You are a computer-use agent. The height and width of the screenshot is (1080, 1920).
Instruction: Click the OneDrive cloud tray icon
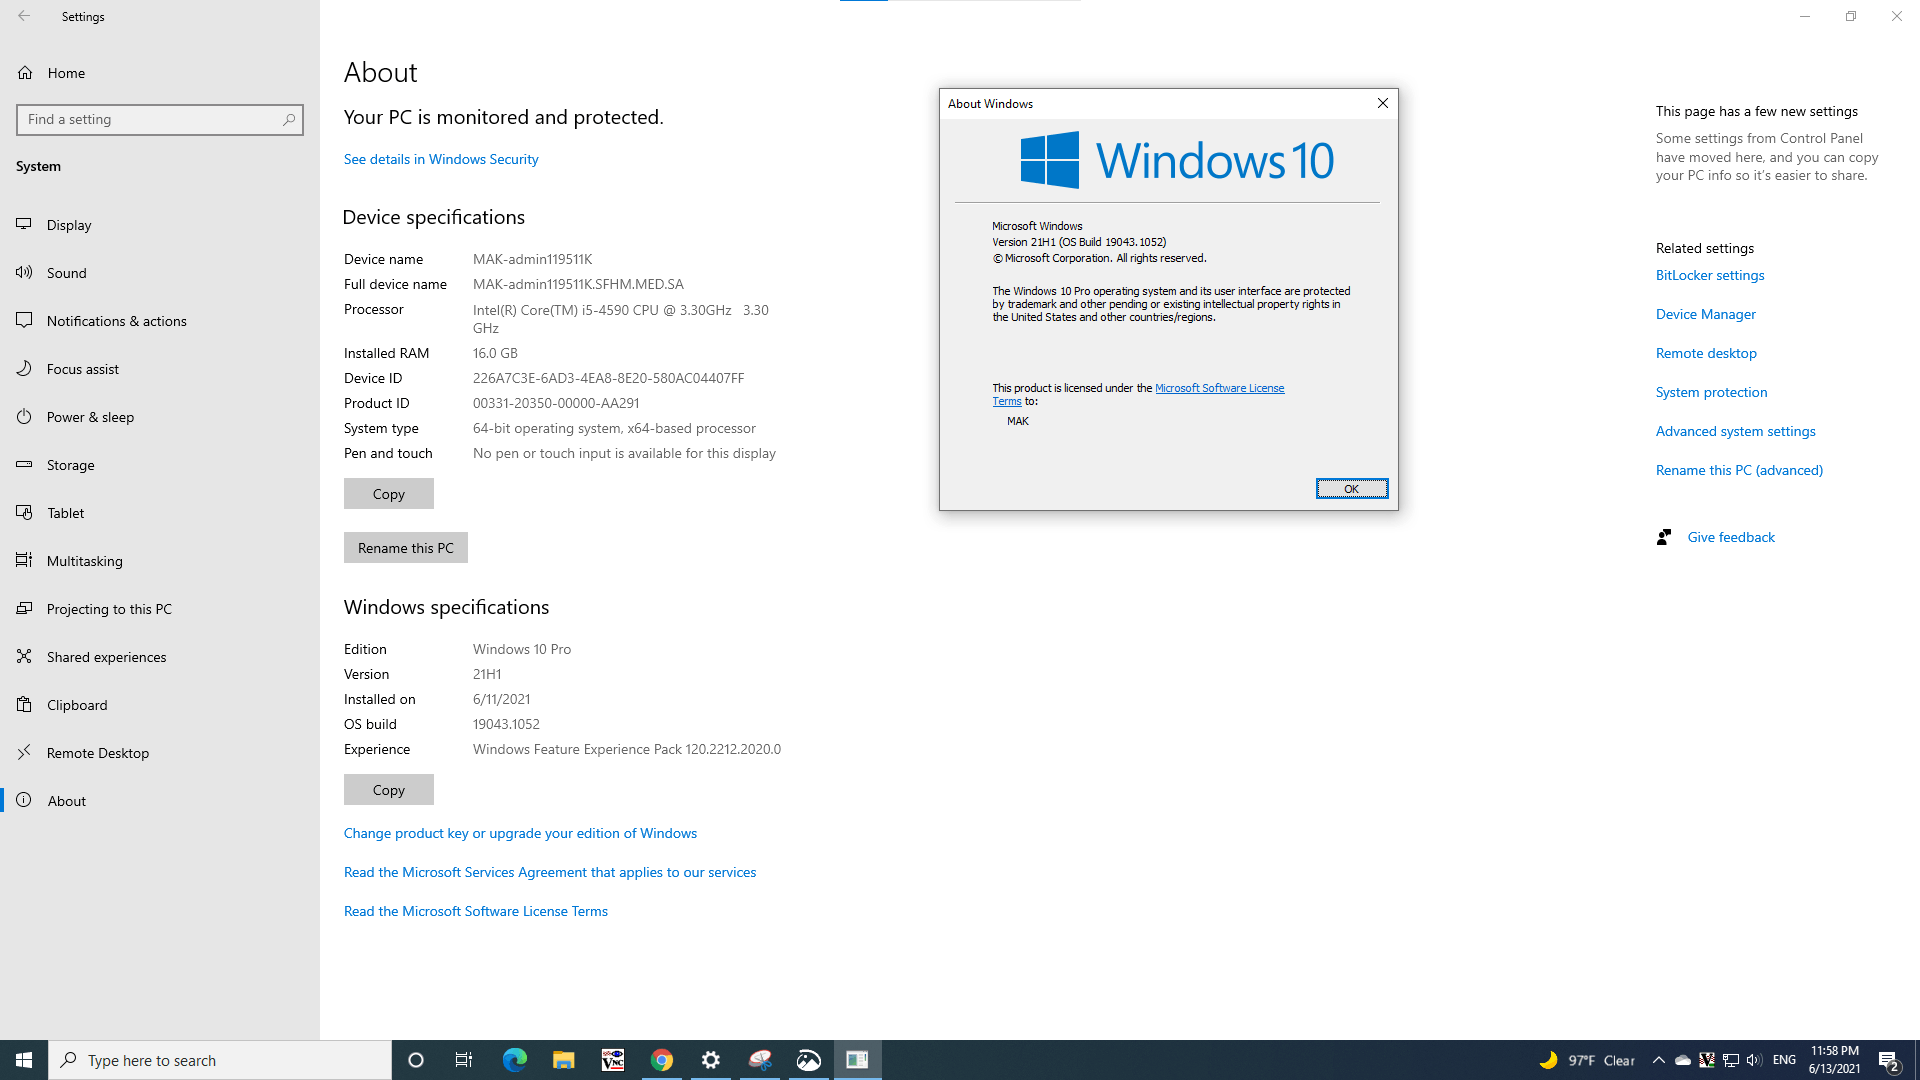[x=1683, y=1060]
